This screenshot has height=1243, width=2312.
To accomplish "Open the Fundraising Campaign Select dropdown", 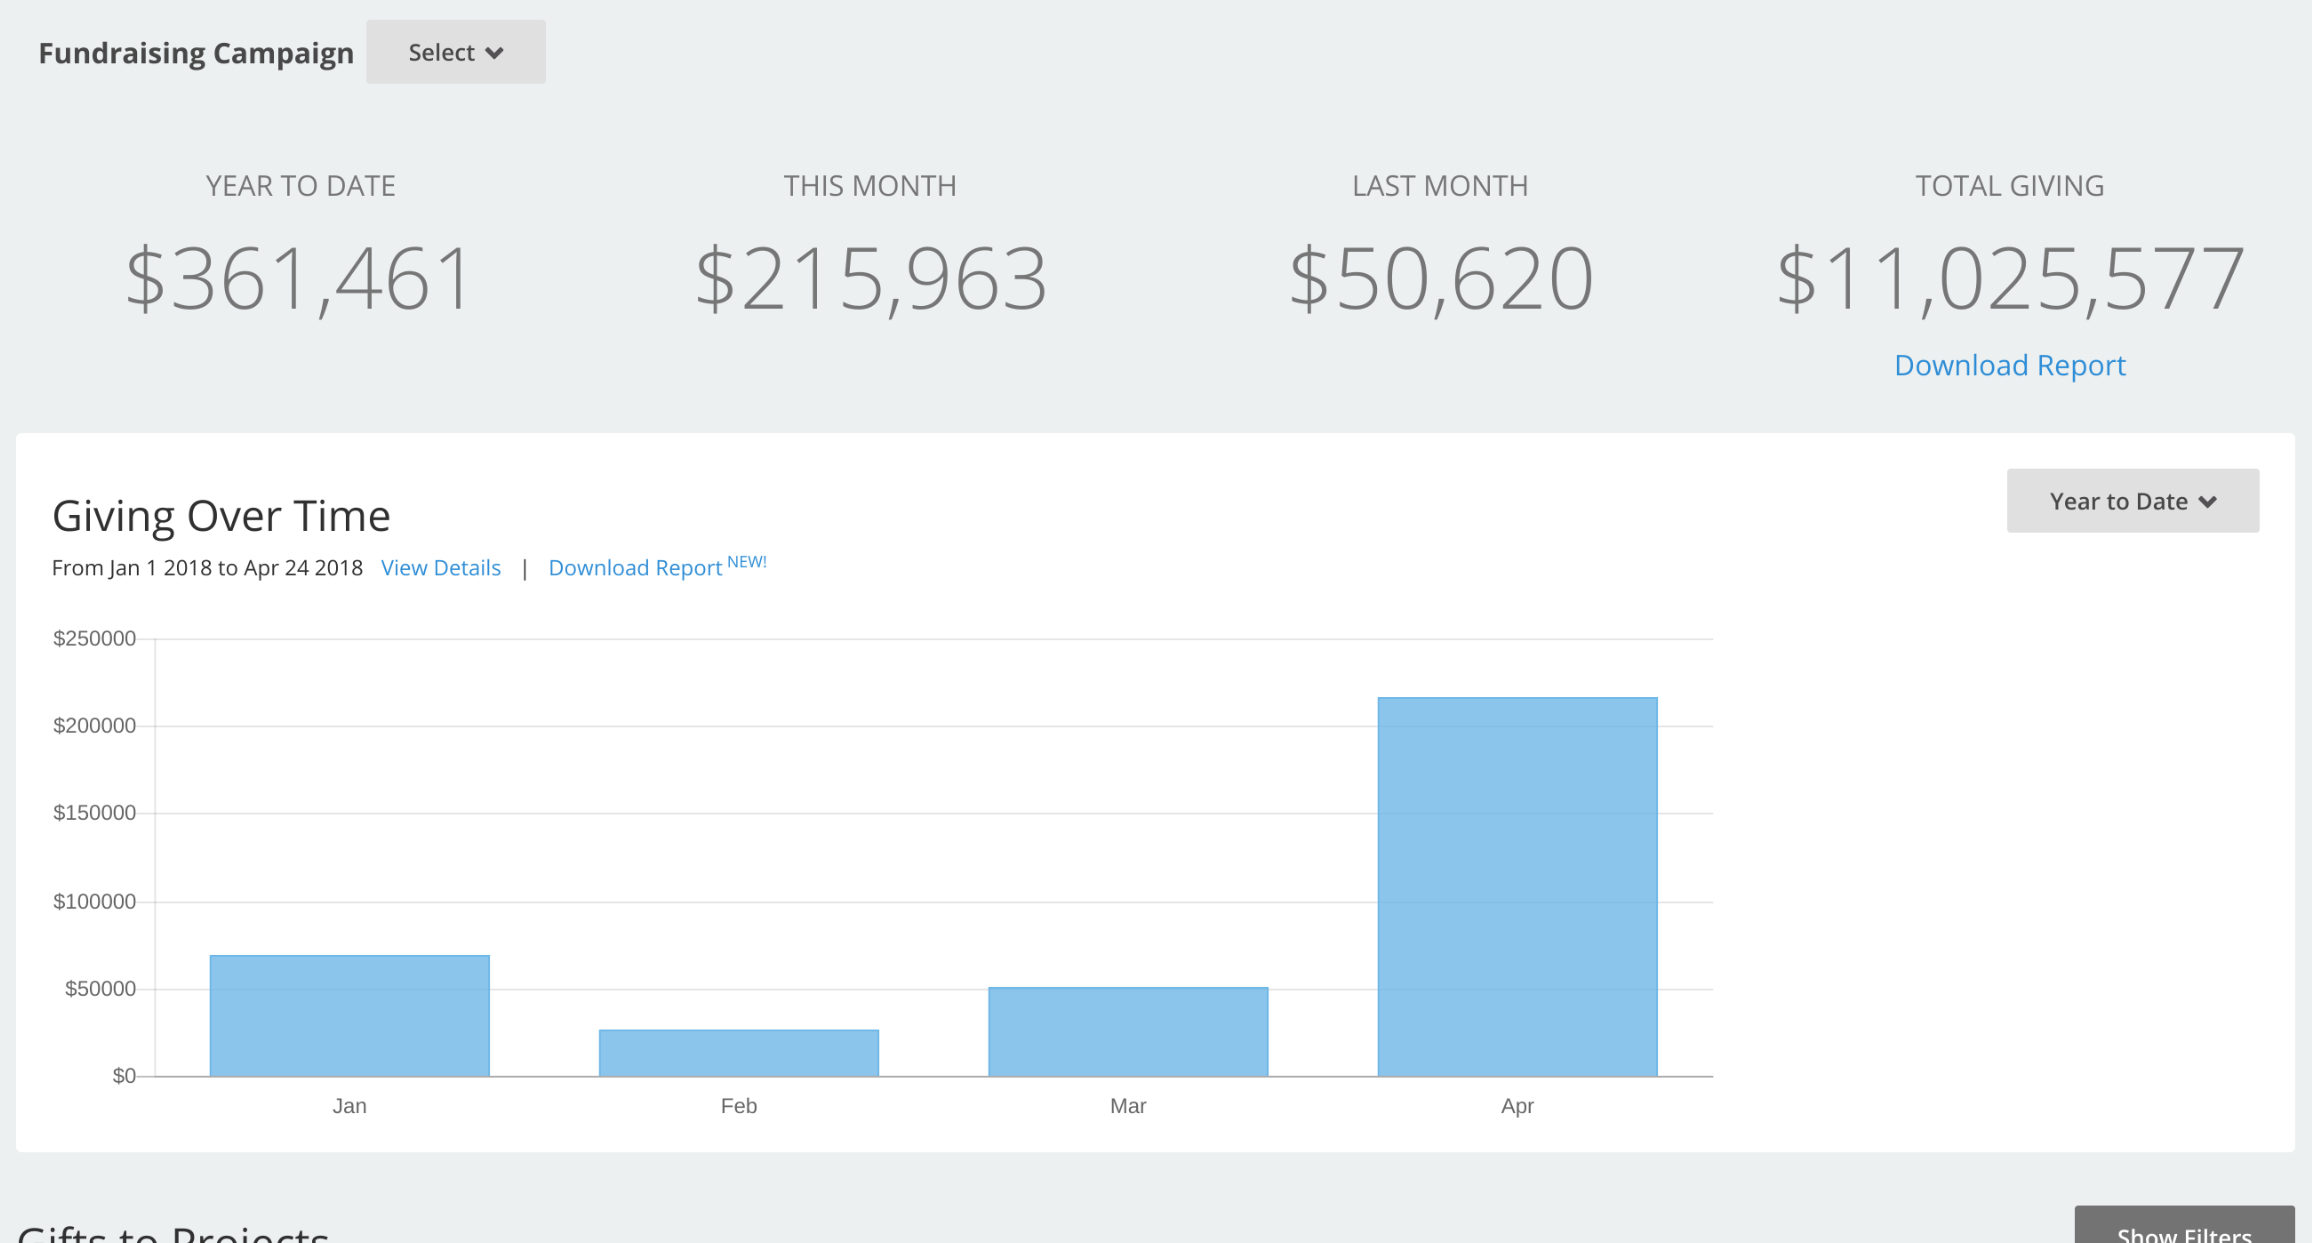I will click(x=455, y=52).
